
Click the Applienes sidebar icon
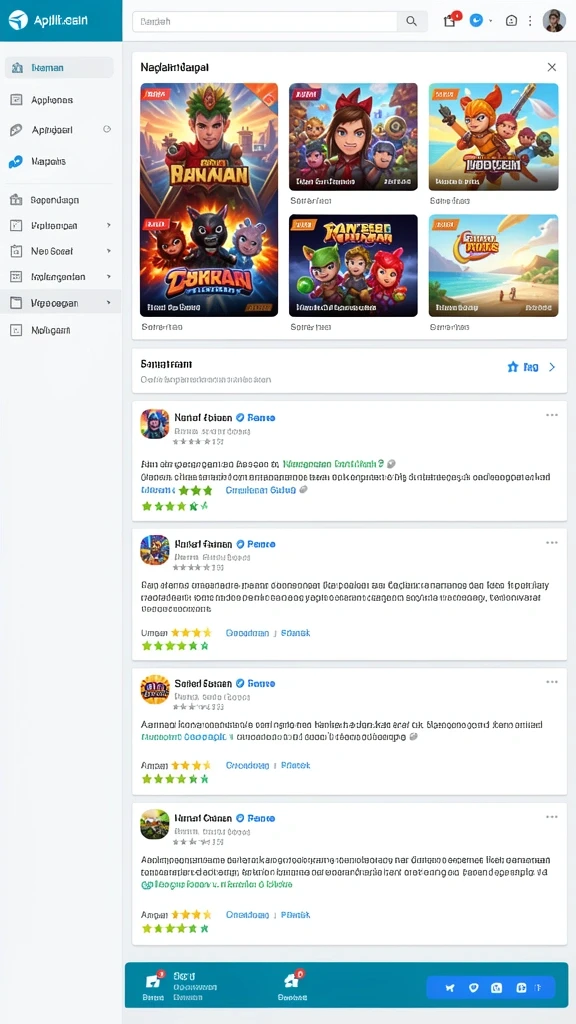(17, 100)
